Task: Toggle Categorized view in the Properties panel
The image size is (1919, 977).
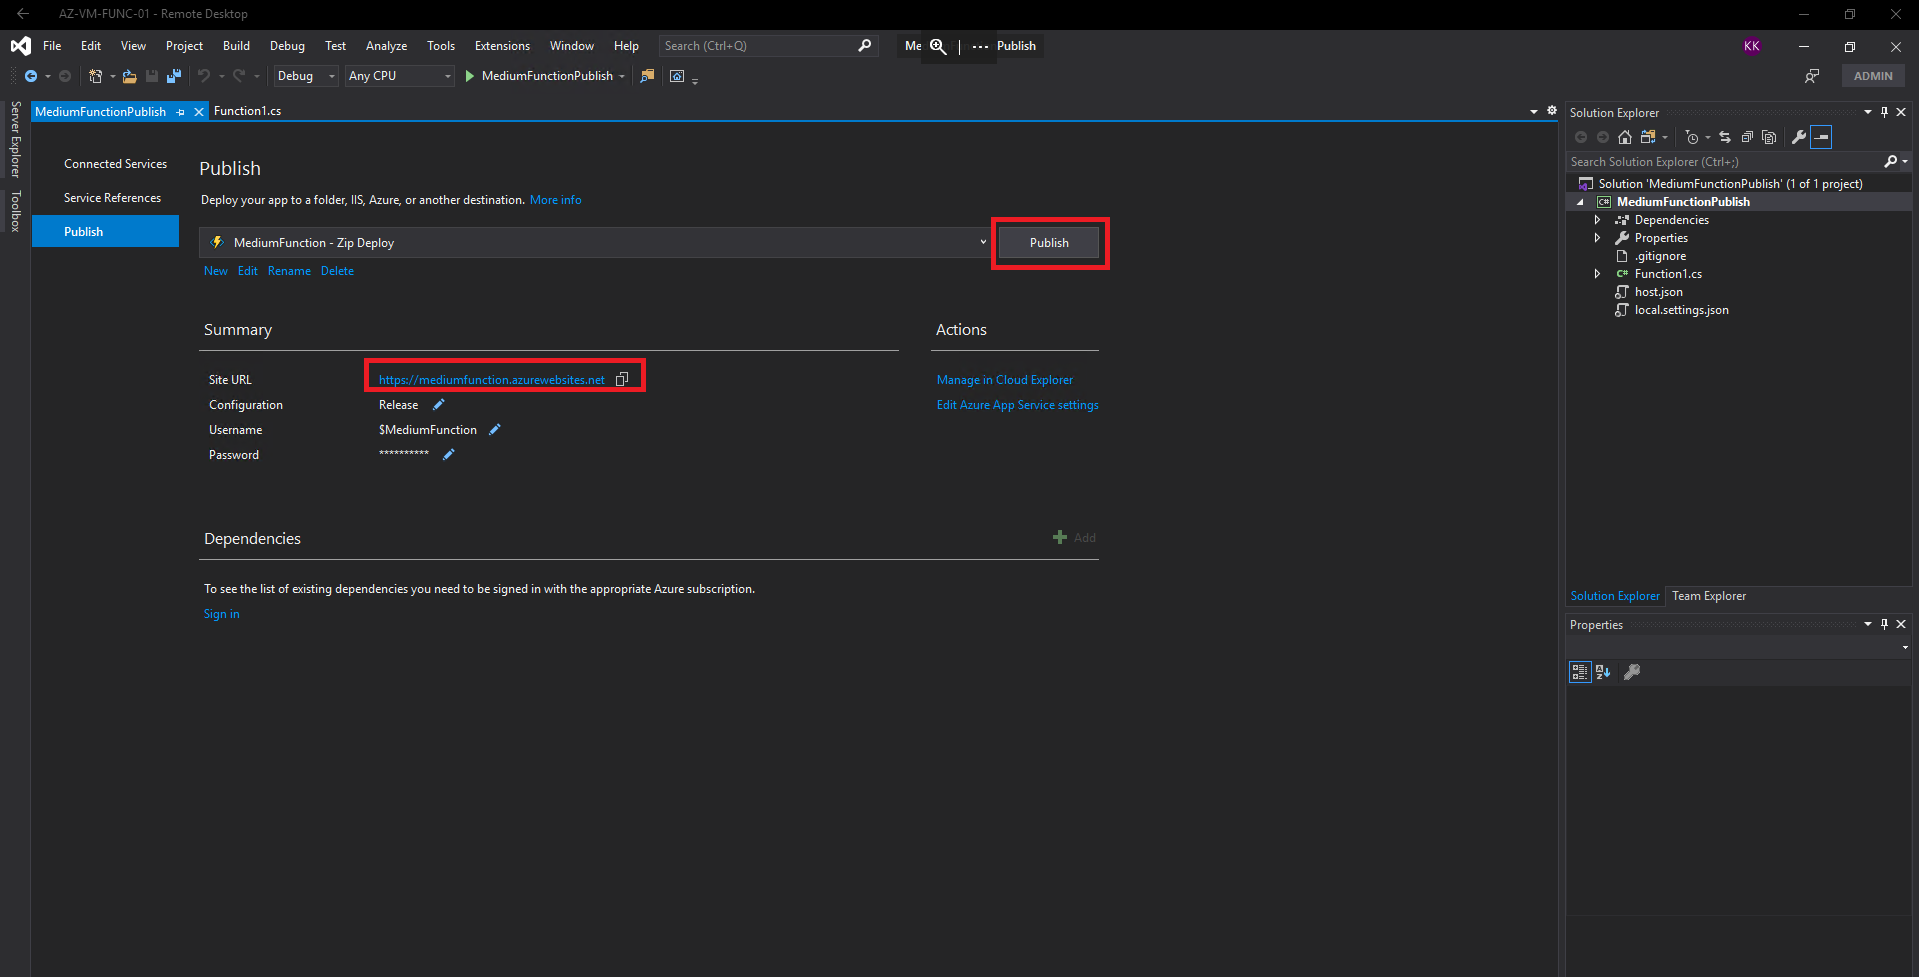Action: coord(1579,671)
